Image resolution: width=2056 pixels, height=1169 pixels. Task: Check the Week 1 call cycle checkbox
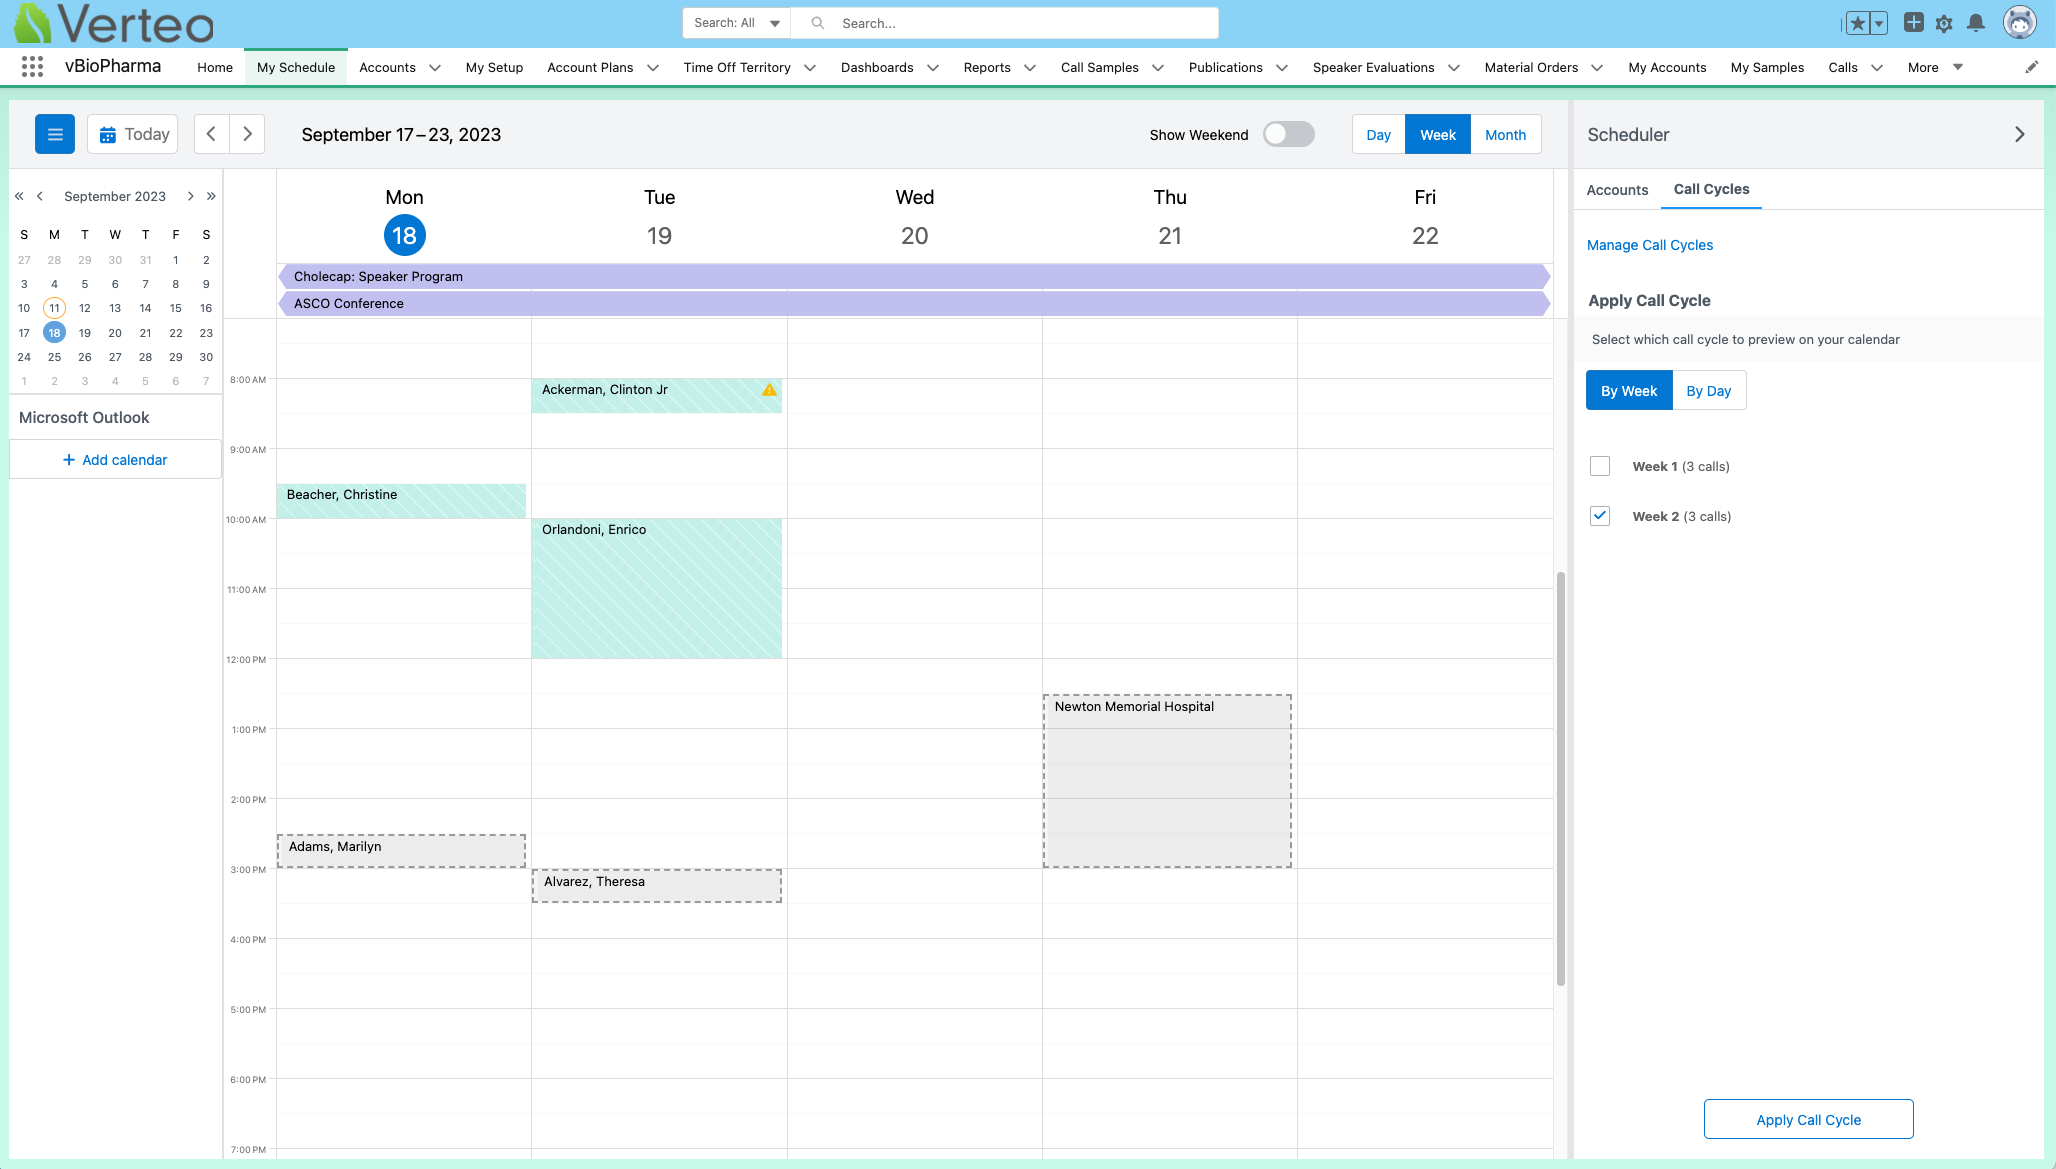(x=1600, y=466)
